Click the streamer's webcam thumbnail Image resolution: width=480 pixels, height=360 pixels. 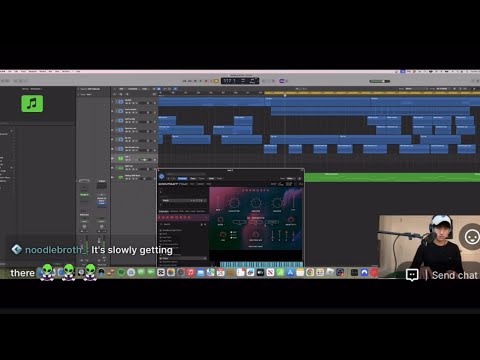429,246
